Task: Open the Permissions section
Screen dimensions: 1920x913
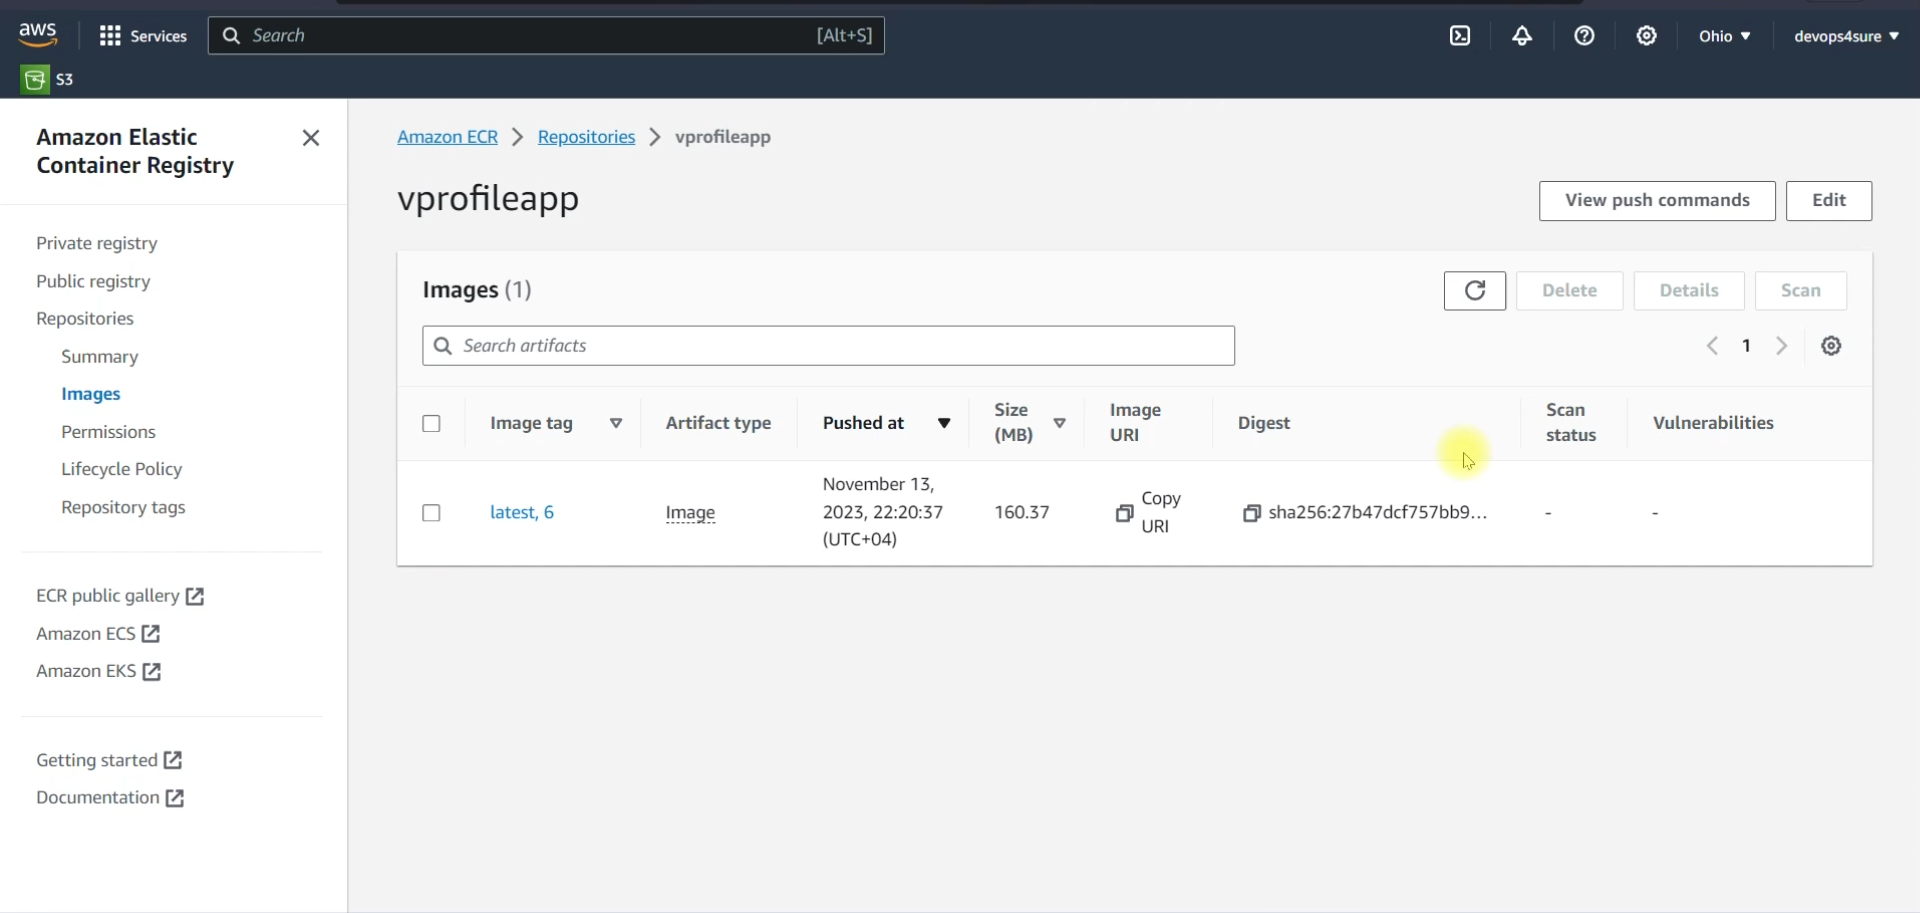Action: tap(108, 432)
